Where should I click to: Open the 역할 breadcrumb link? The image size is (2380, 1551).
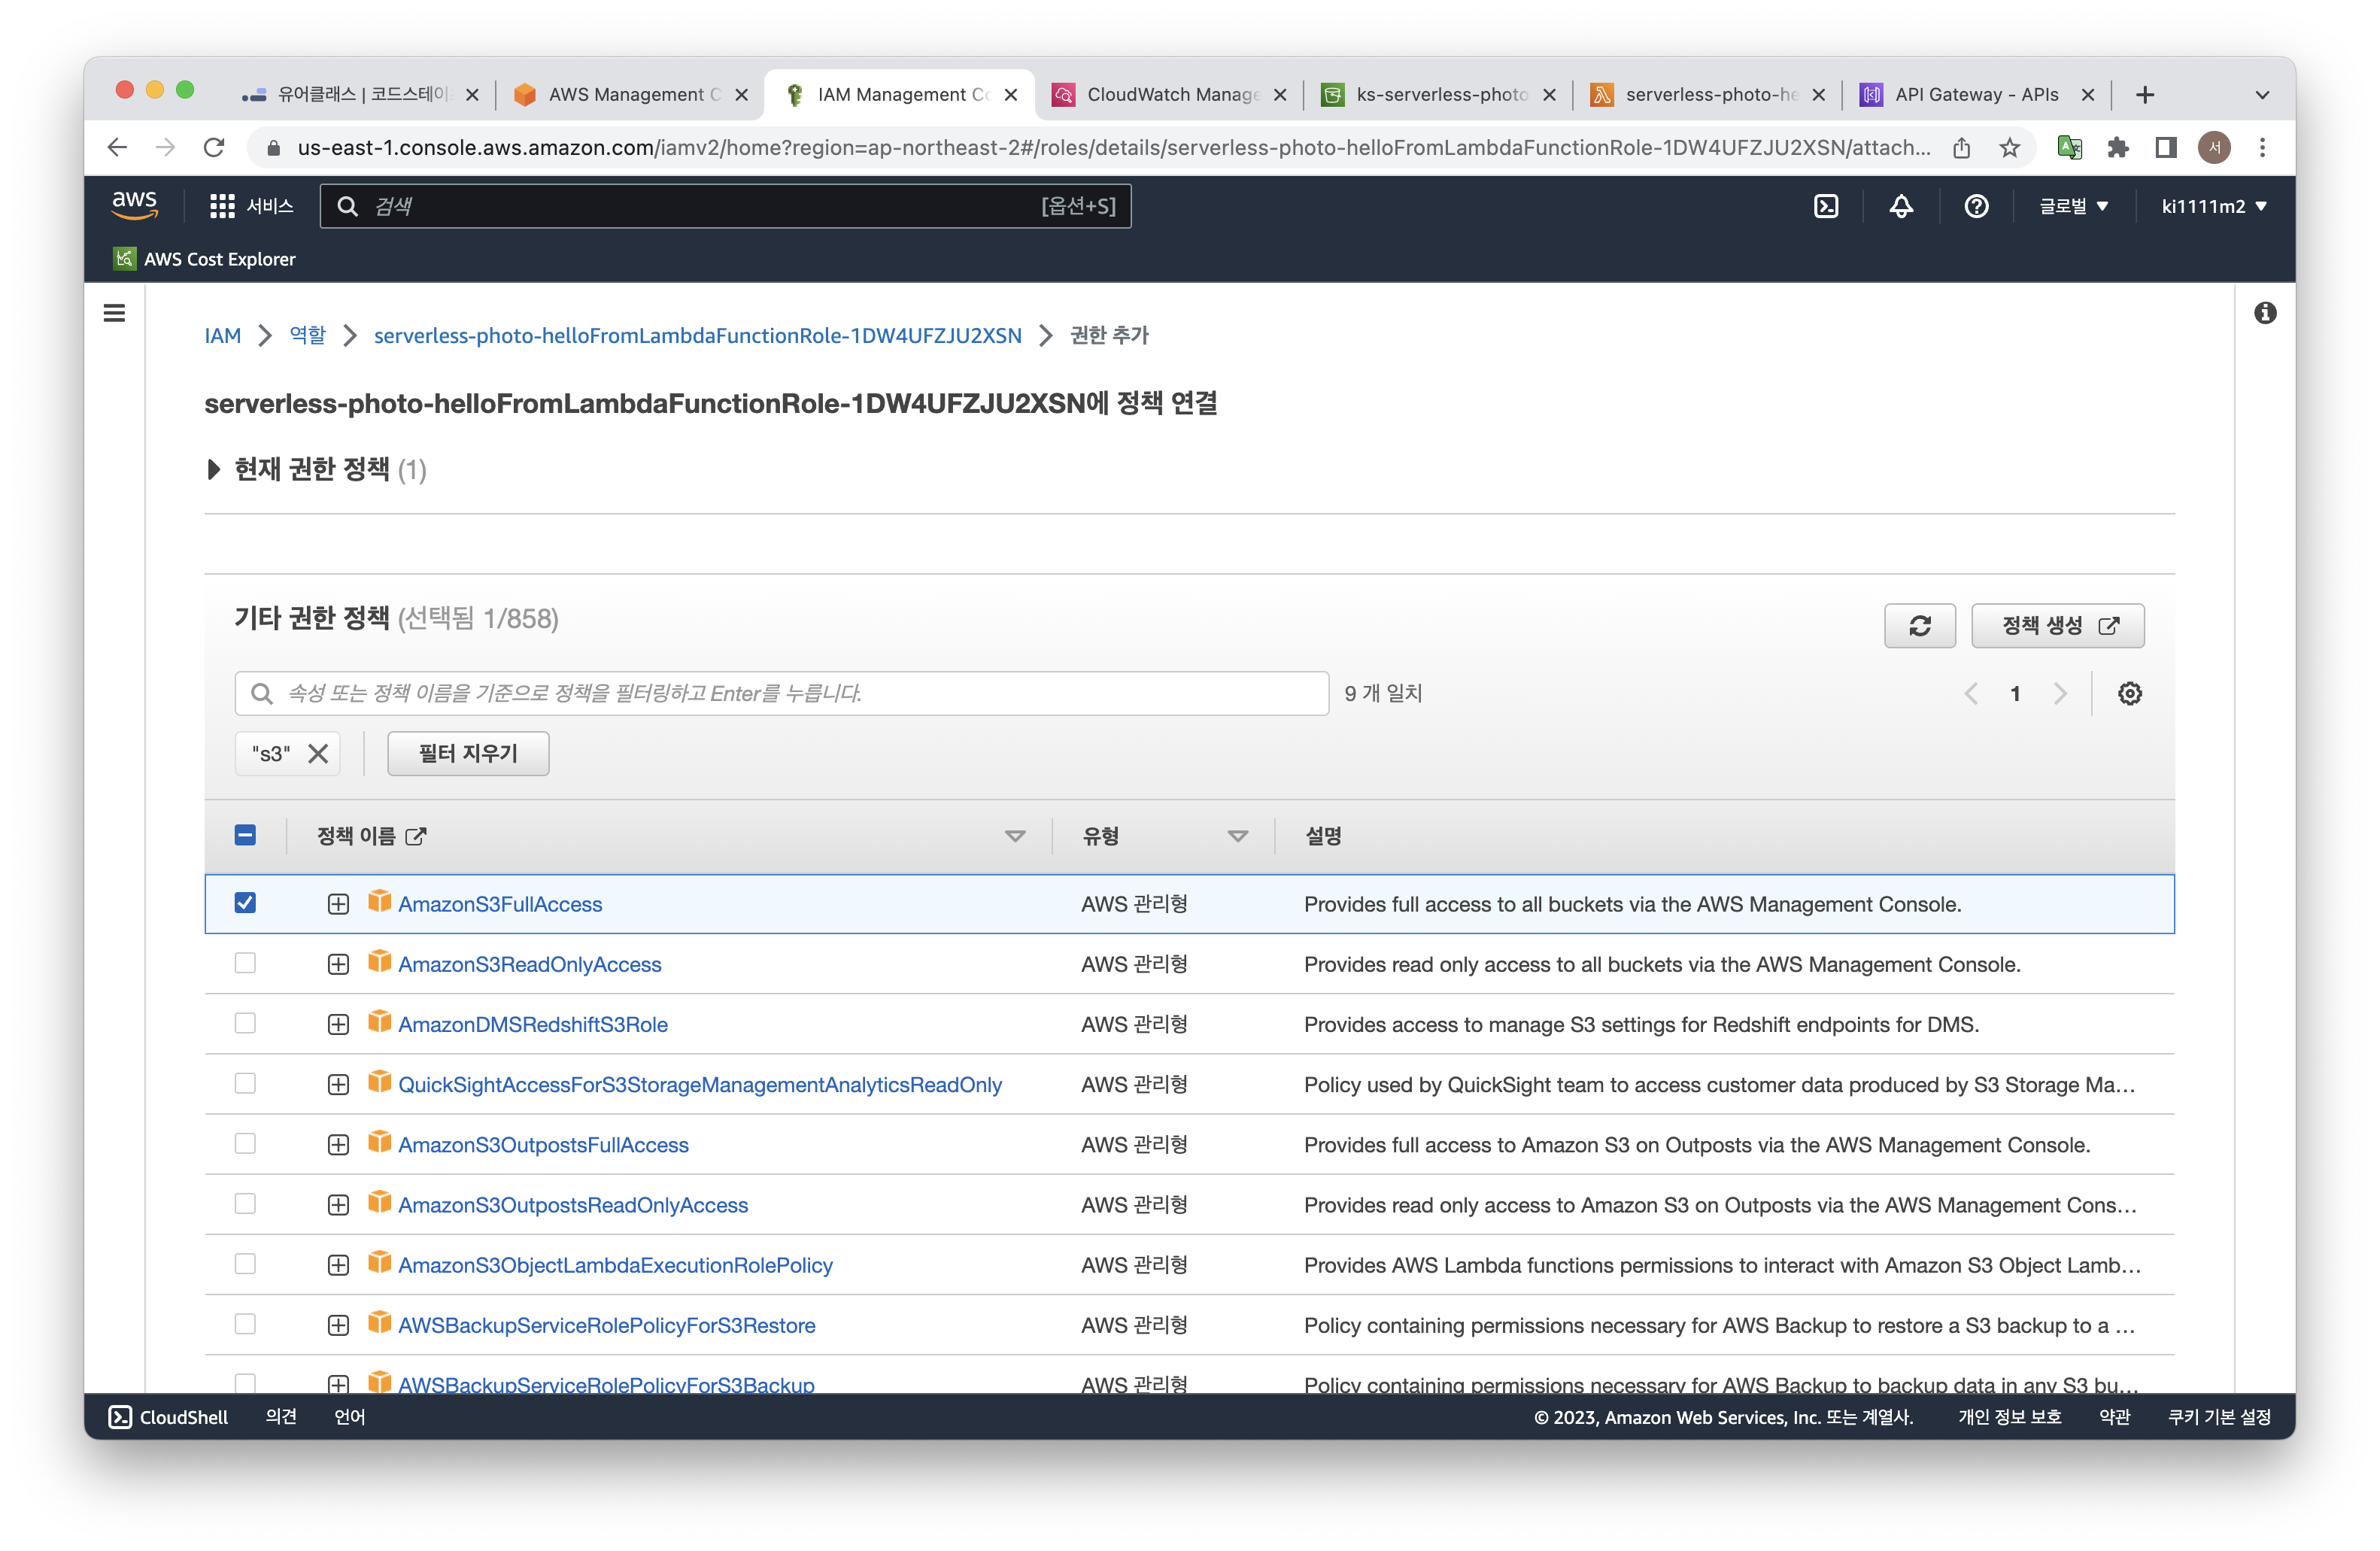pos(307,335)
